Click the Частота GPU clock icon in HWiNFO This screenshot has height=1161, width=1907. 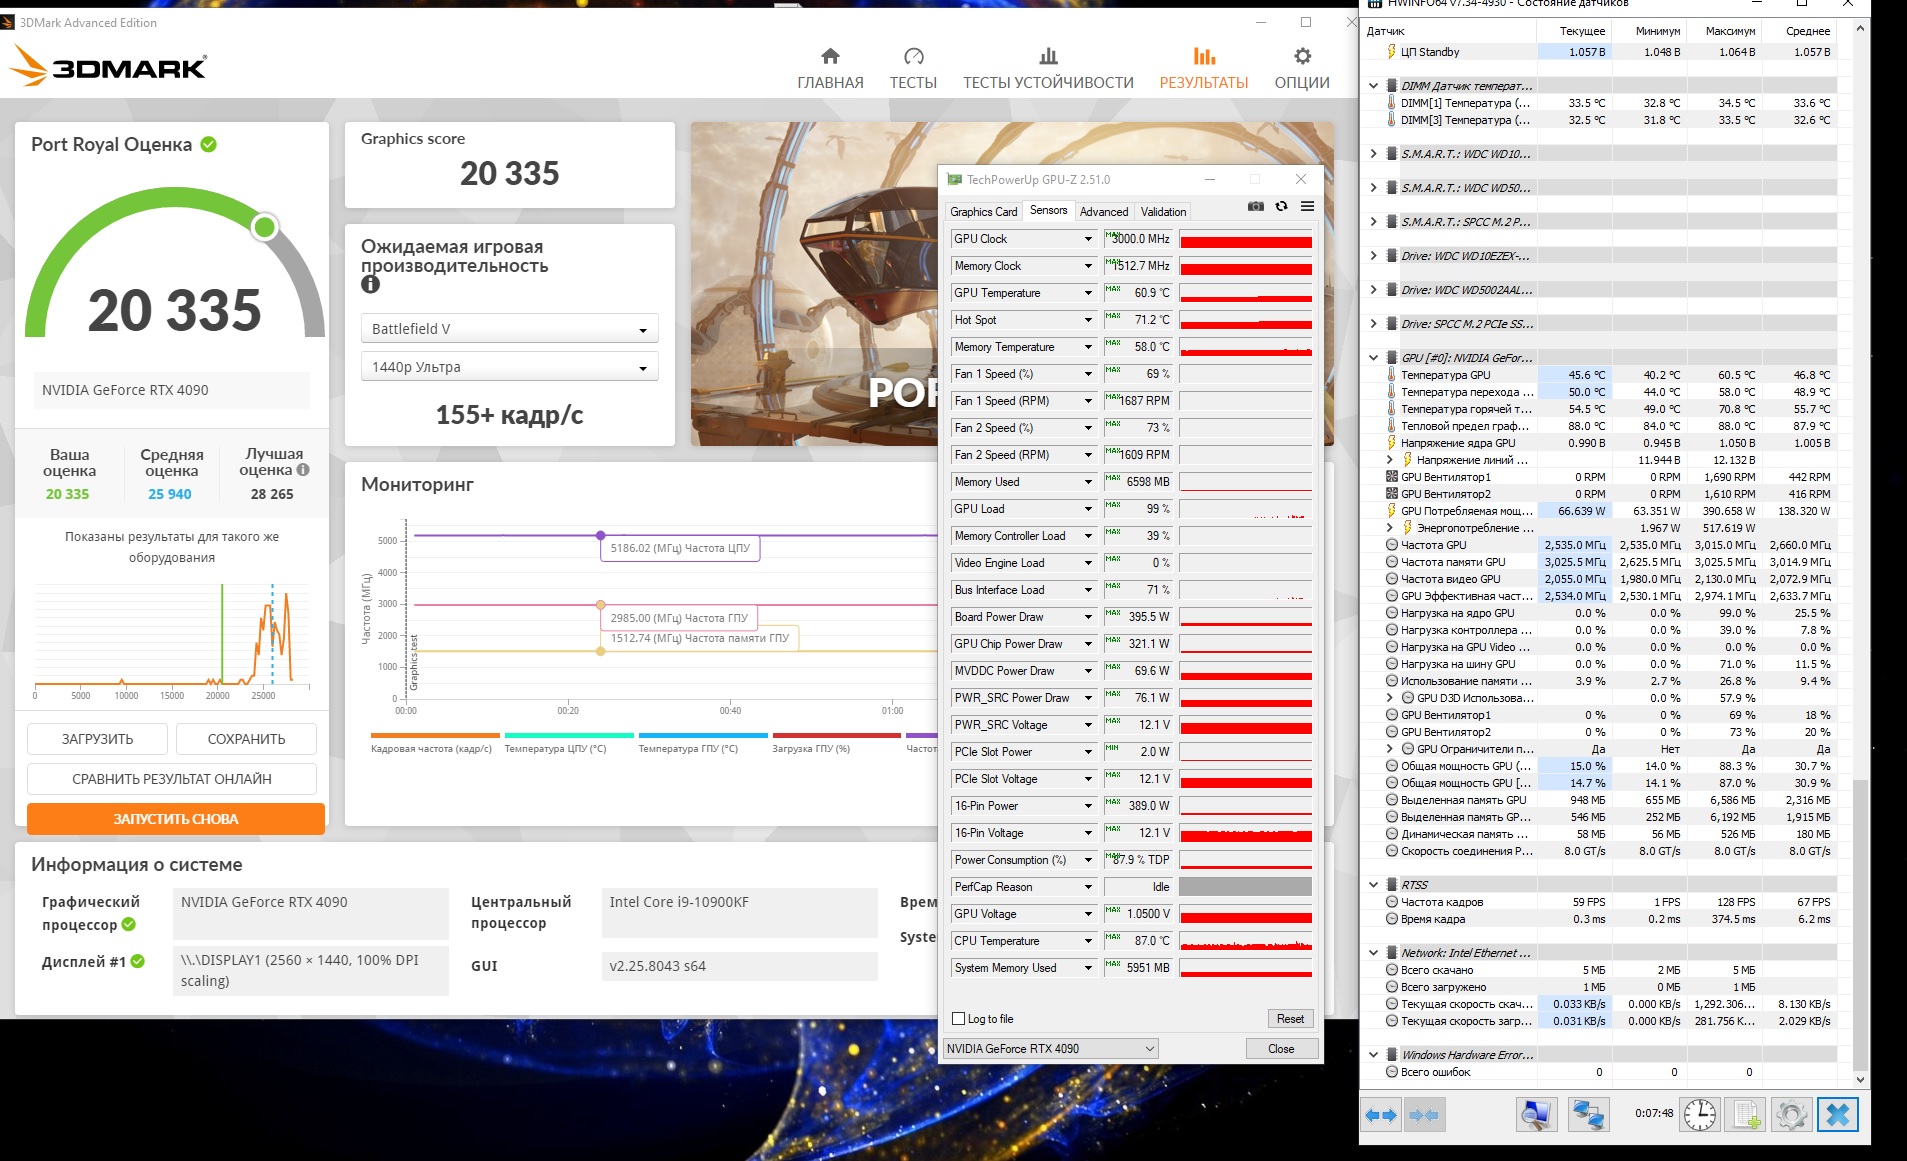point(1391,545)
